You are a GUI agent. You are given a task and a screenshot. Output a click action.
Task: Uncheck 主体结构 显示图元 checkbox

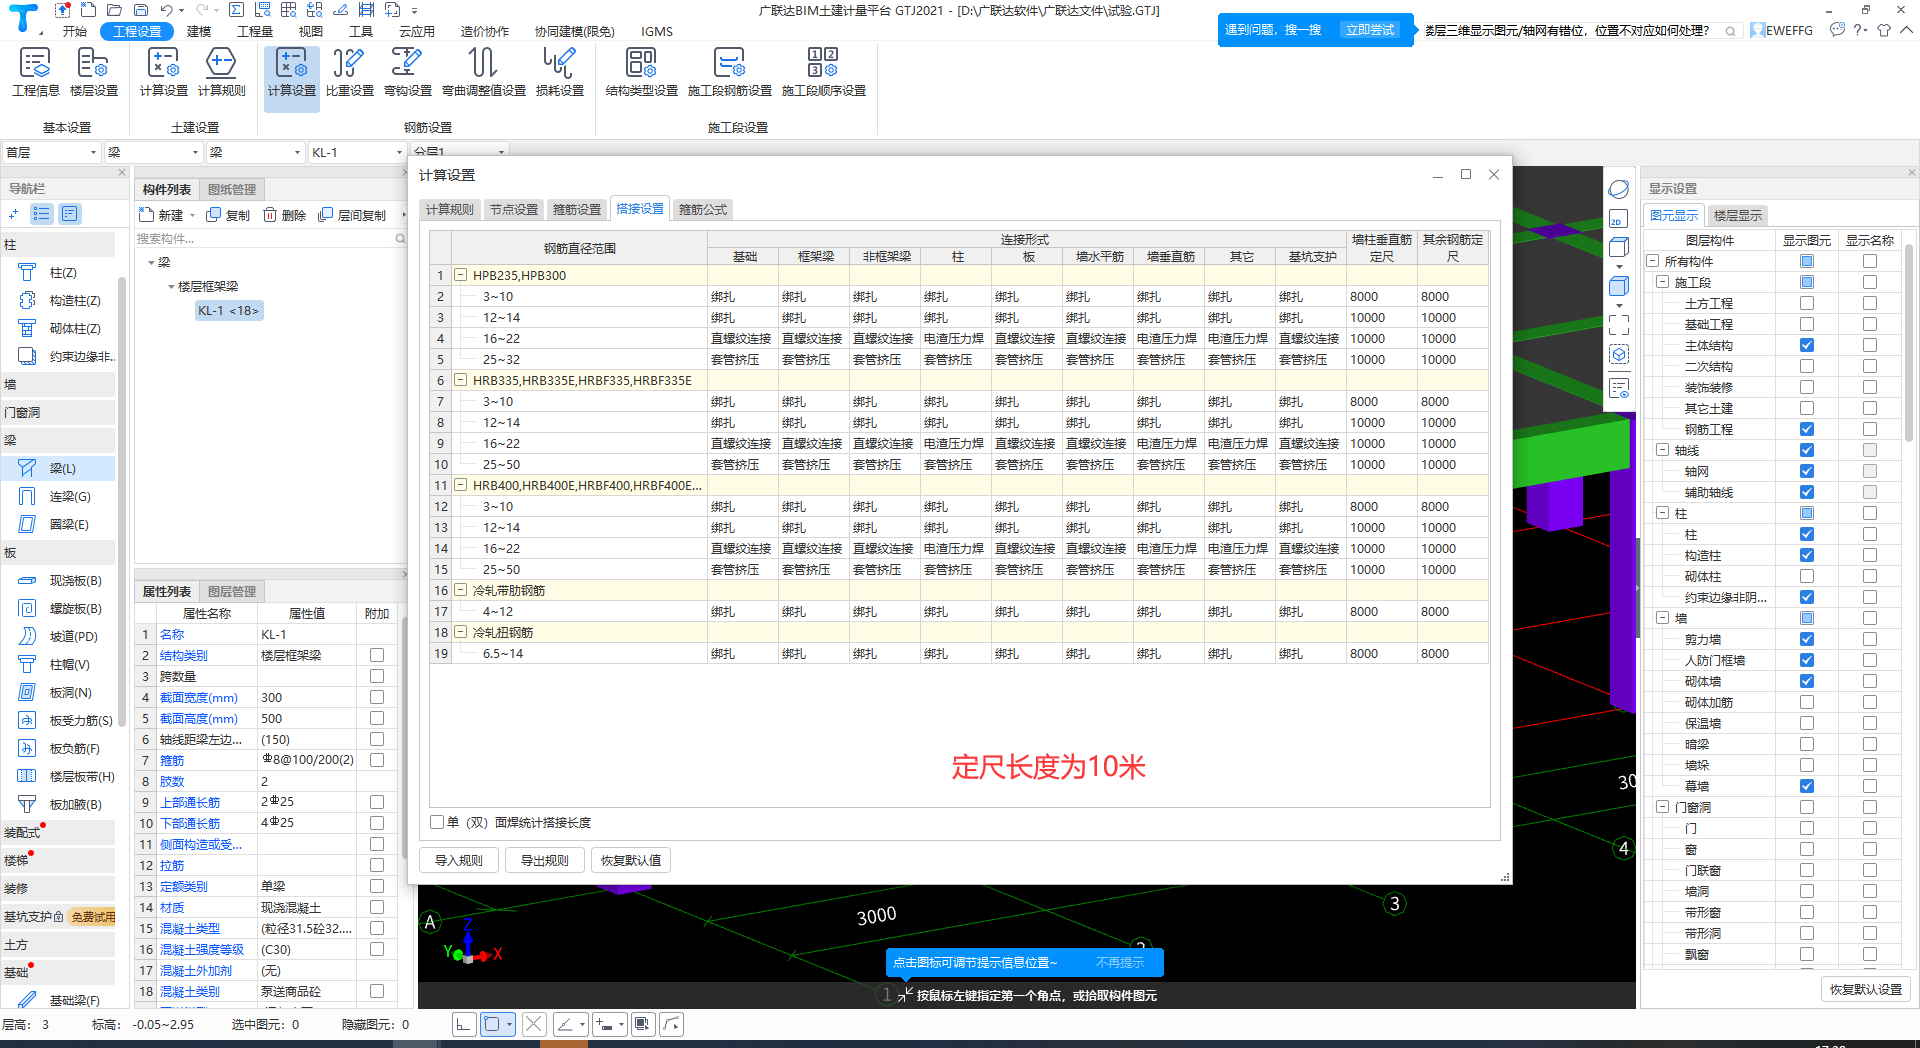pos(1806,345)
